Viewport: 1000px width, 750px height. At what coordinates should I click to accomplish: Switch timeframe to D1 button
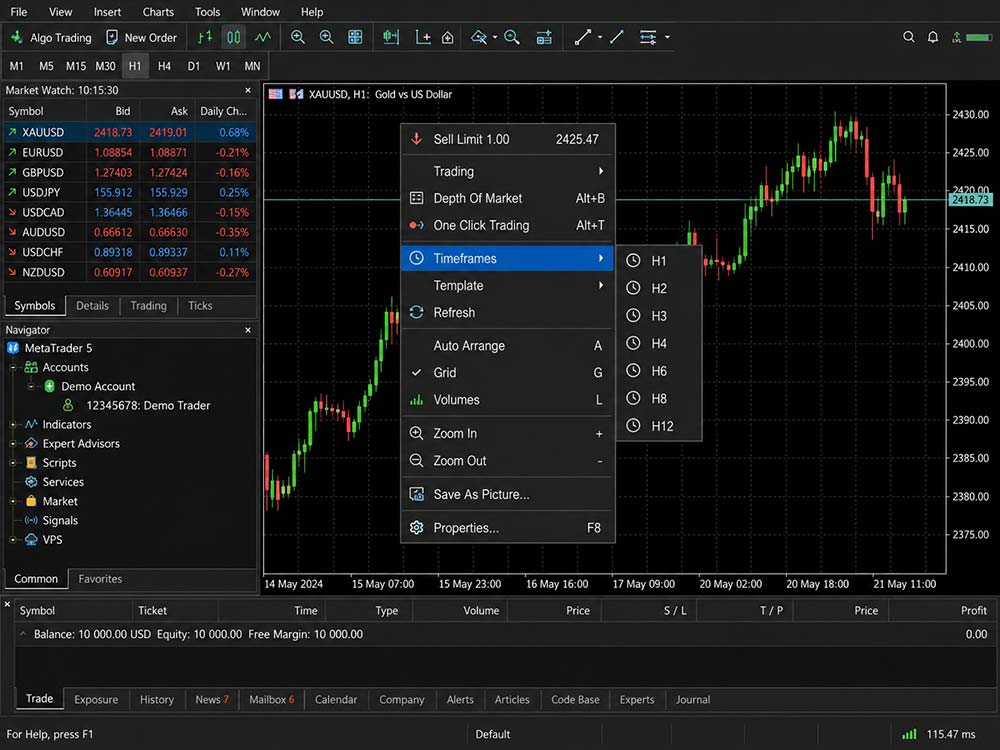click(194, 66)
